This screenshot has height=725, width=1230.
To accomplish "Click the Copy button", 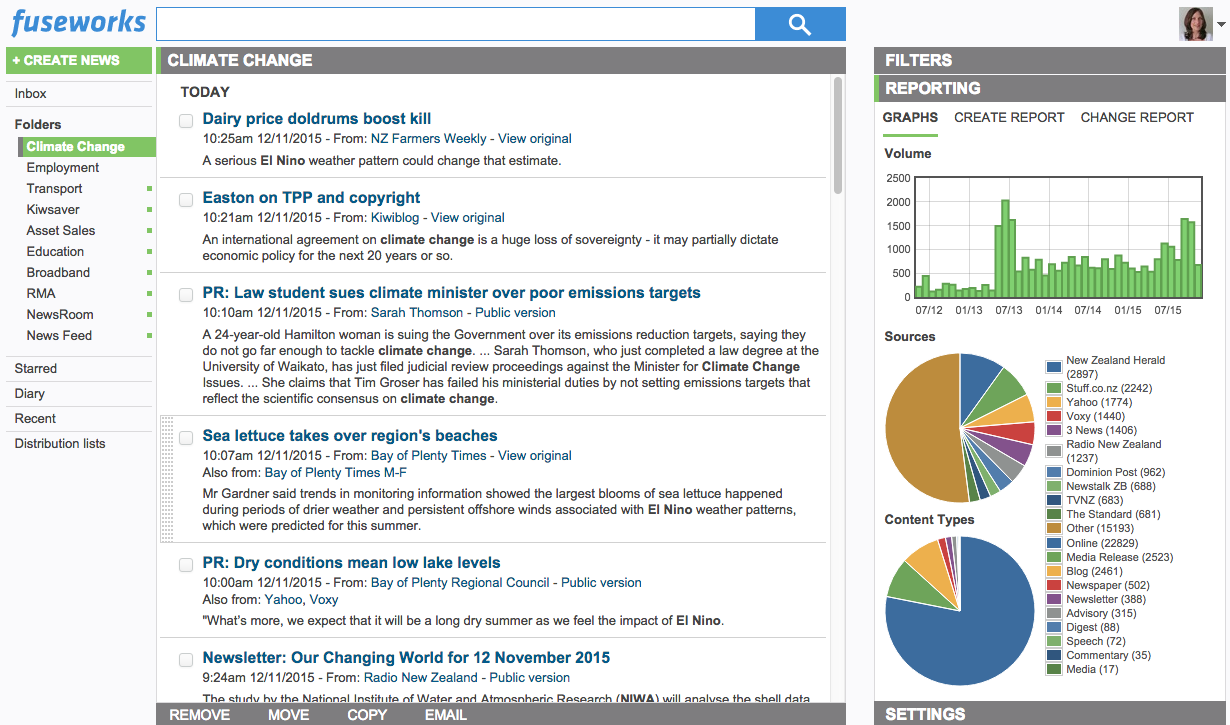I will 367,715.
